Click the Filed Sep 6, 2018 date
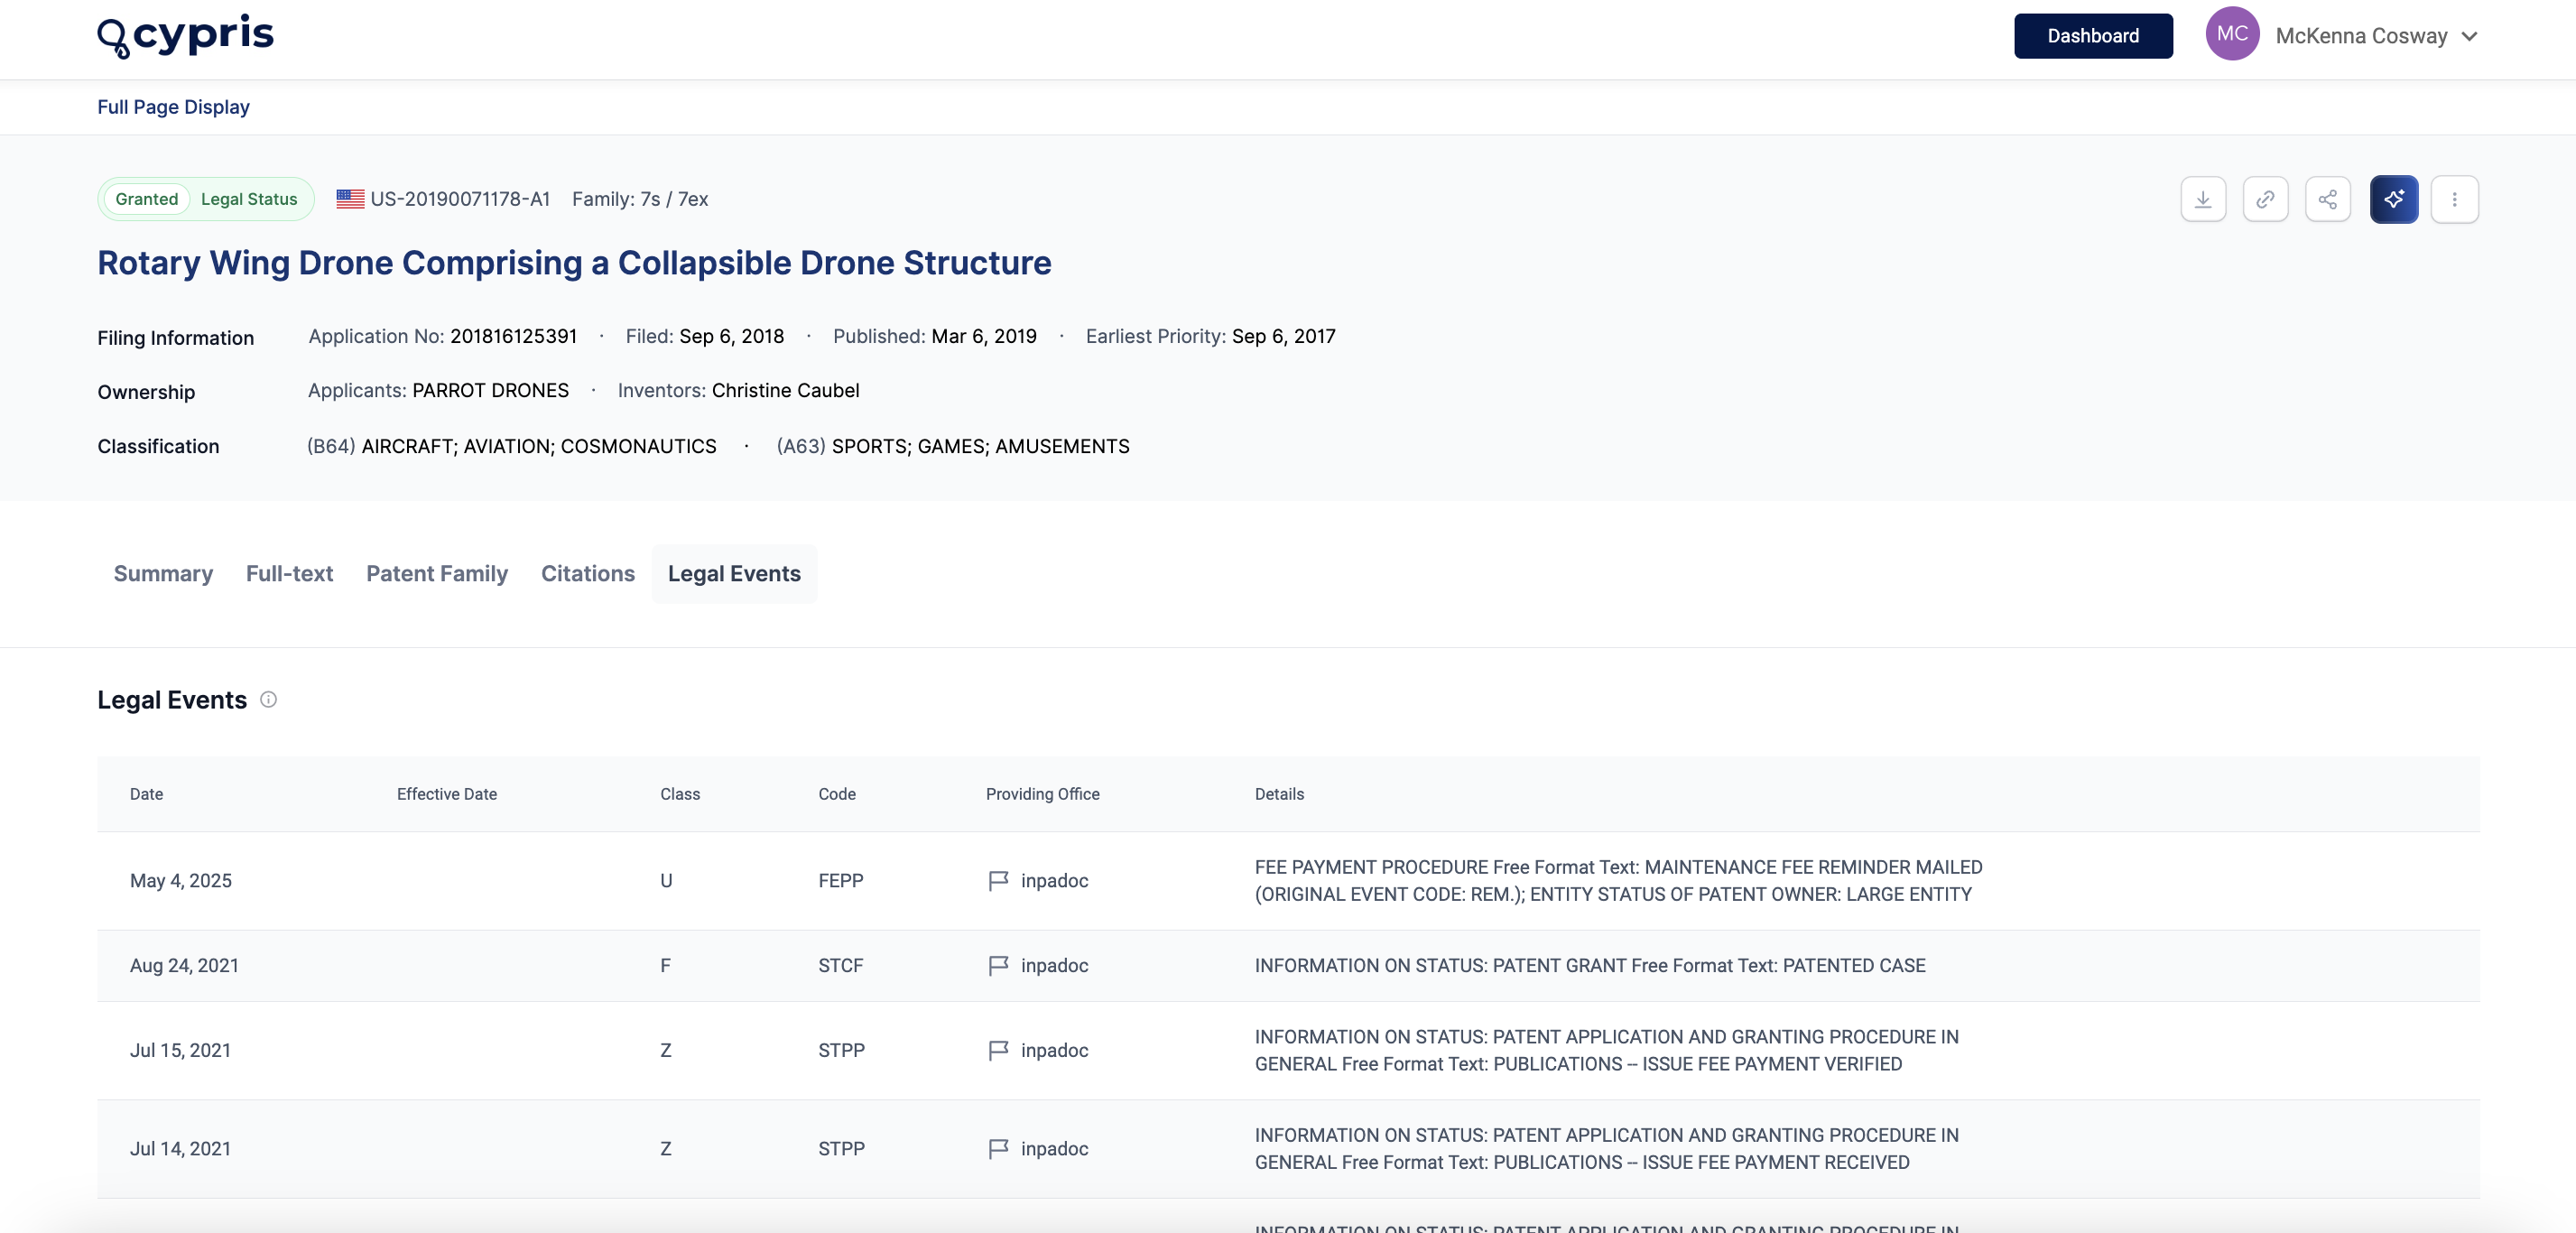2576x1233 pixels. click(x=731, y=337)
